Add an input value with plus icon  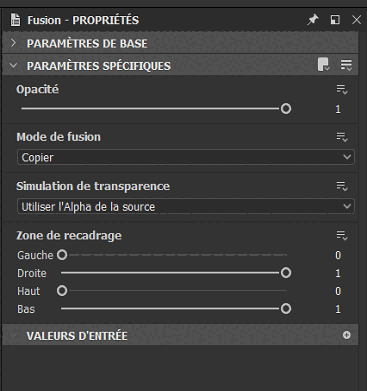tap(347, 335)
